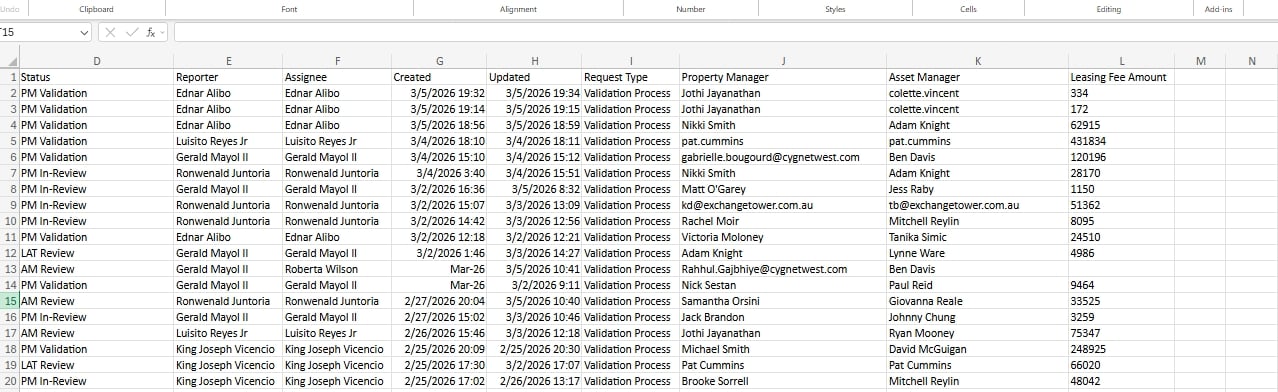
Task: Select column H header
Action: (x=534, y=62)
